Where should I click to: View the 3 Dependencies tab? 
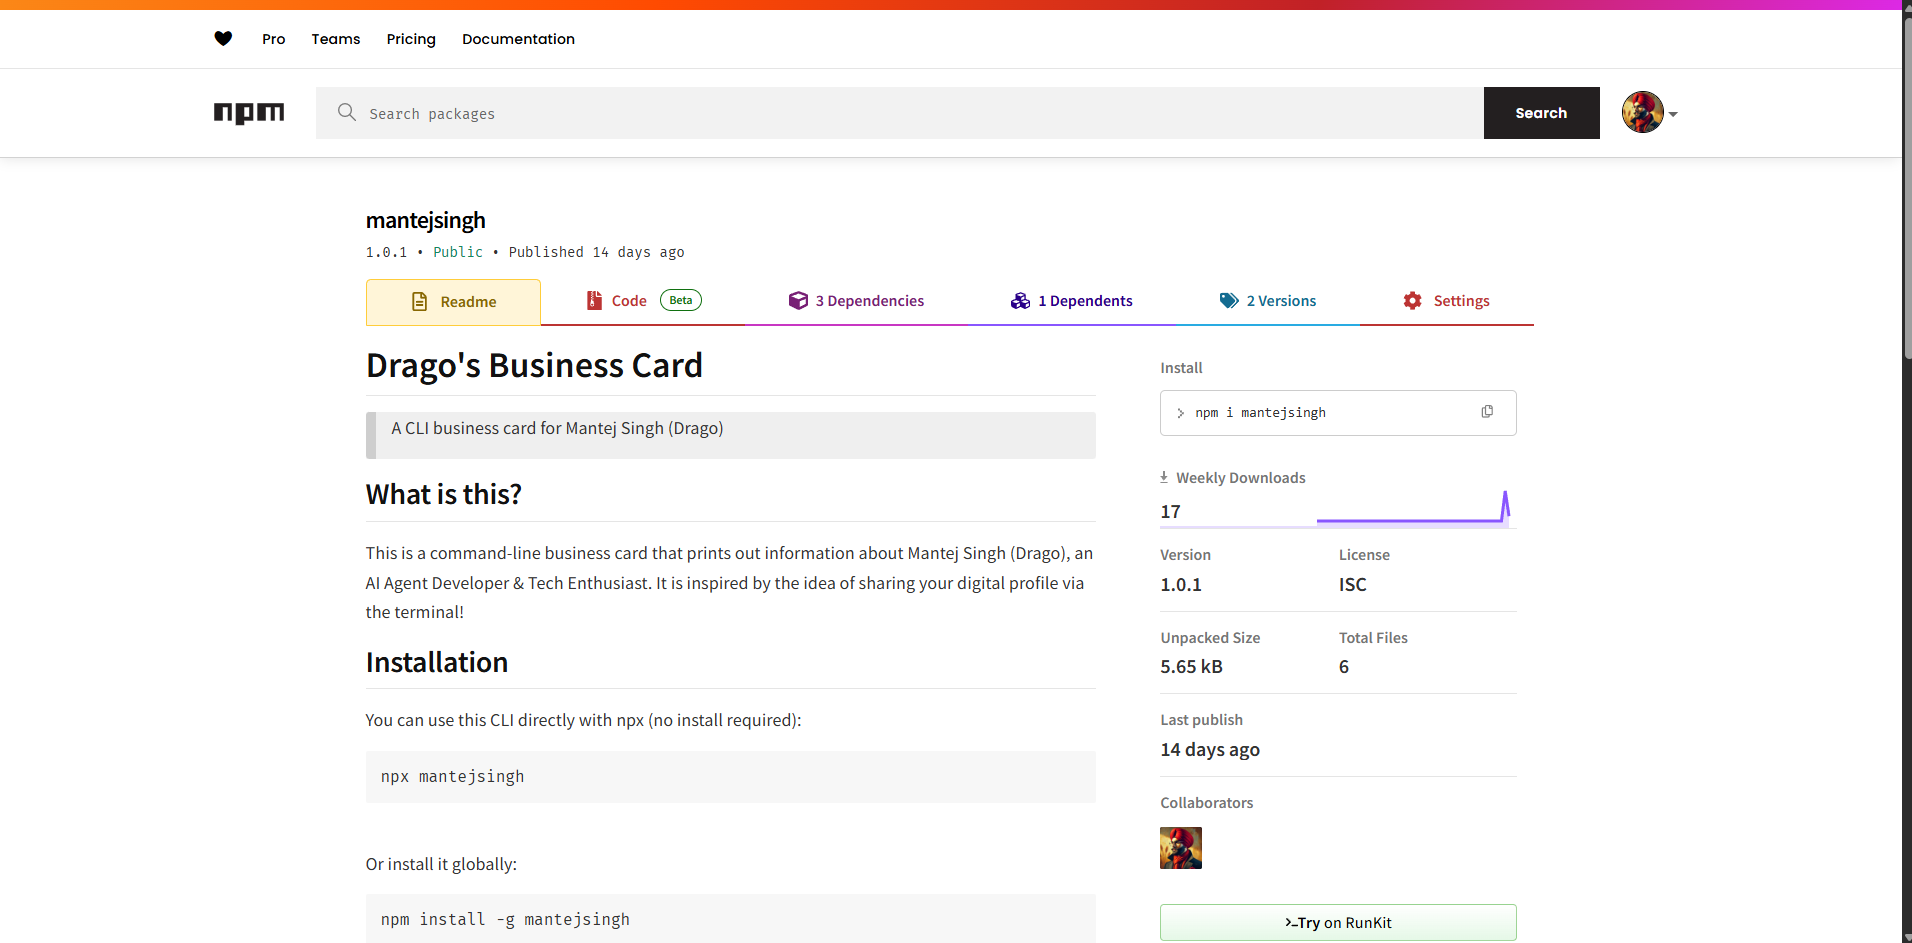point(856,301)
